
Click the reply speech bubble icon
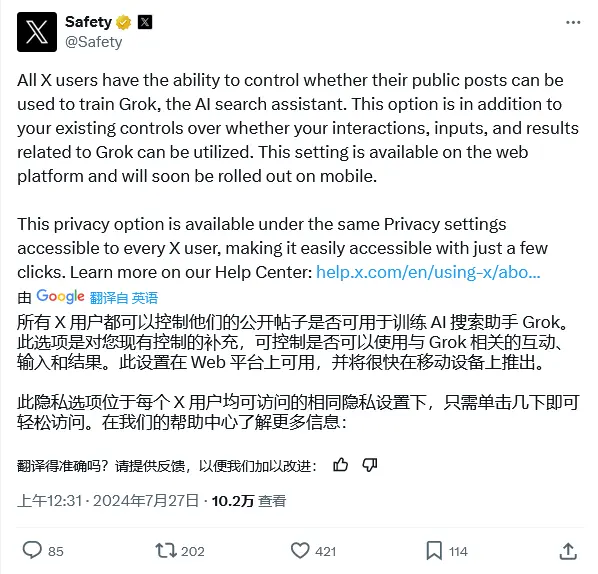[32, 550]
